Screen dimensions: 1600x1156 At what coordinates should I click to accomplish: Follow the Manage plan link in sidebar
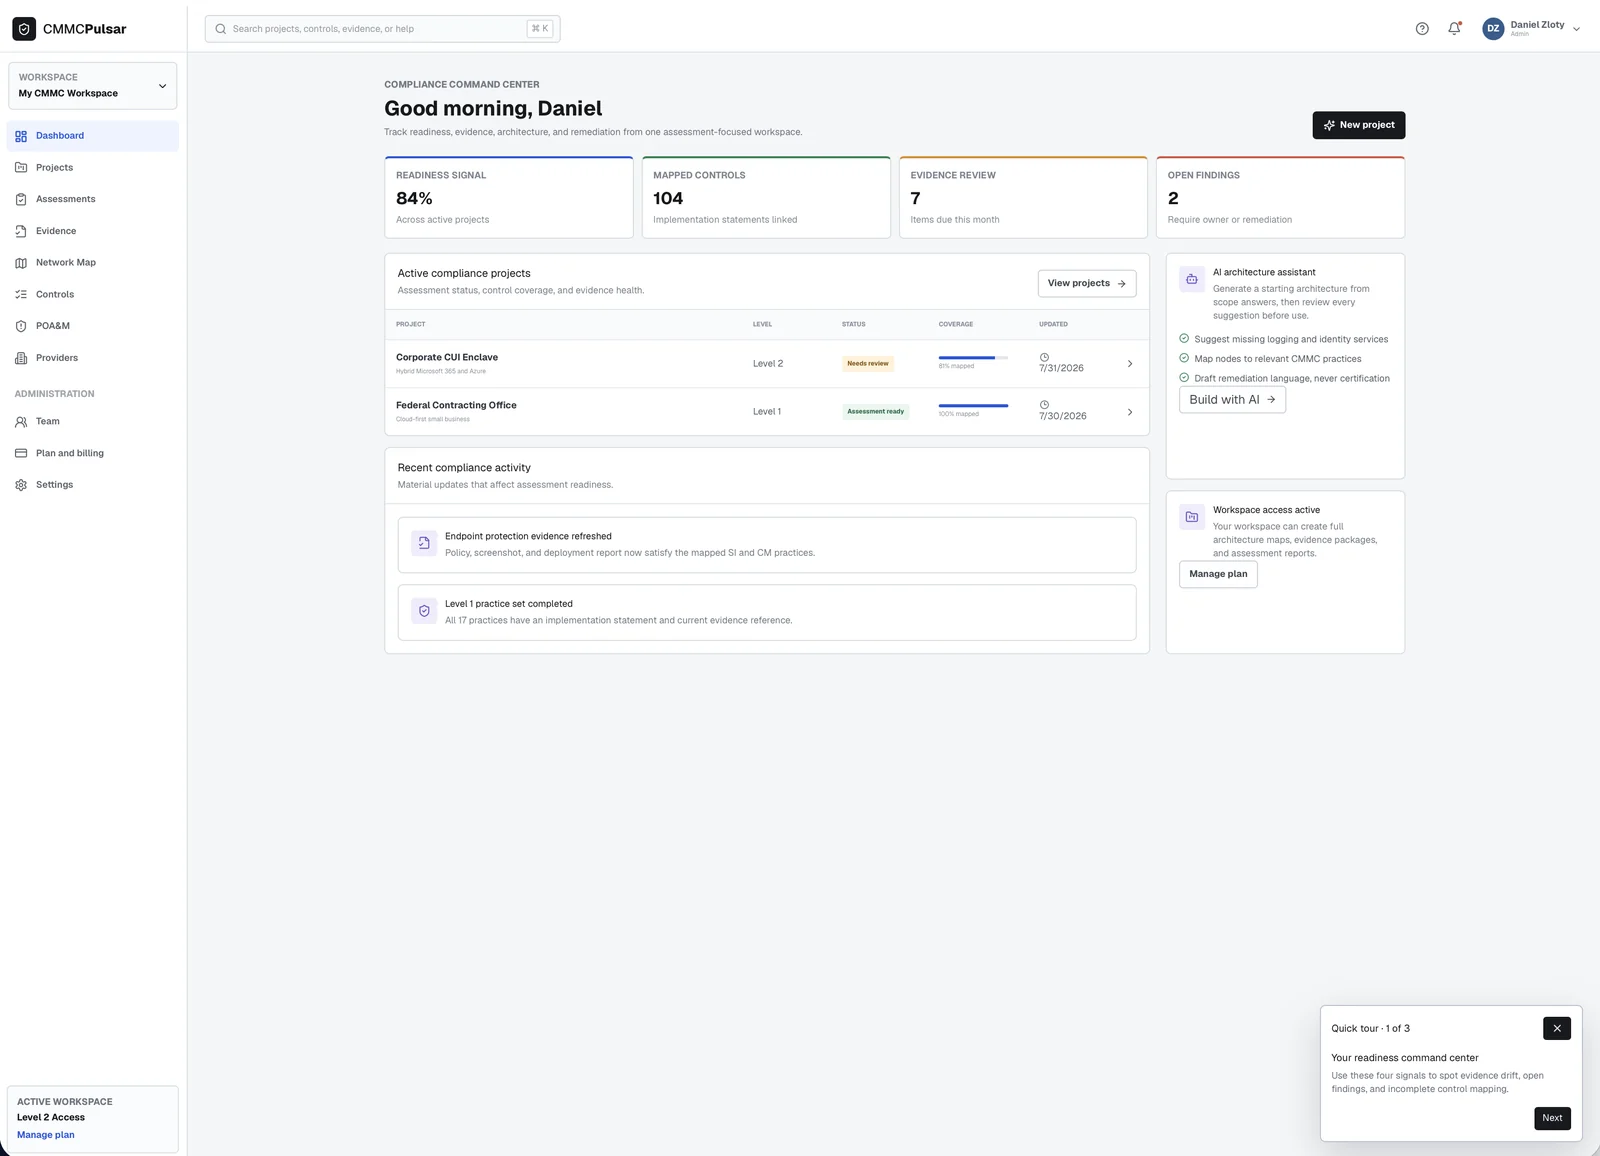click(x=46, y=1135)
